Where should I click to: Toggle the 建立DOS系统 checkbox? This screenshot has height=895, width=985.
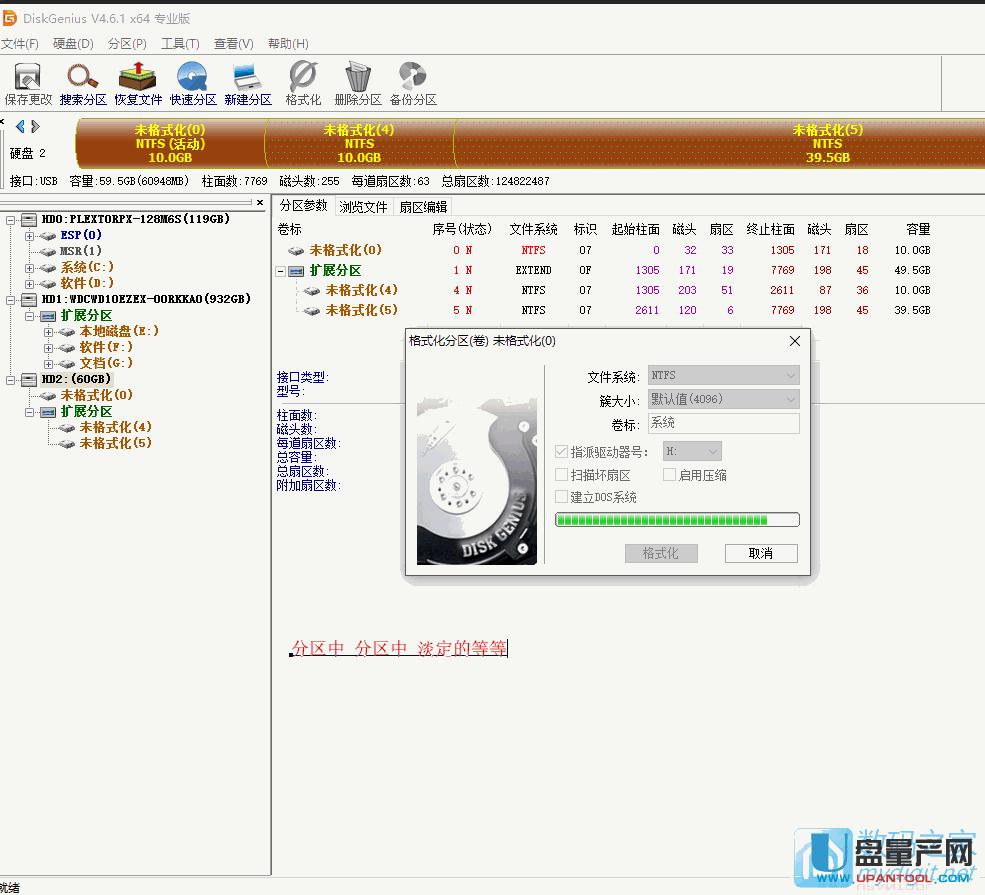(562, 497)
